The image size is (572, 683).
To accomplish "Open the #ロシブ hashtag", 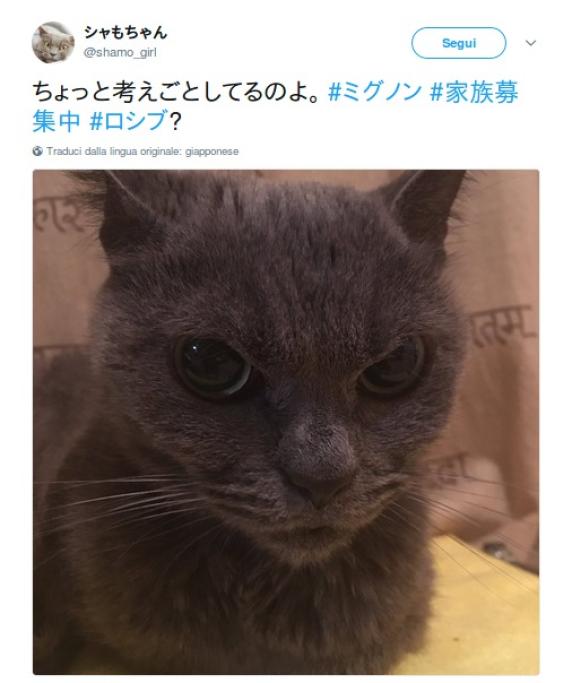I will click(129, 121).
